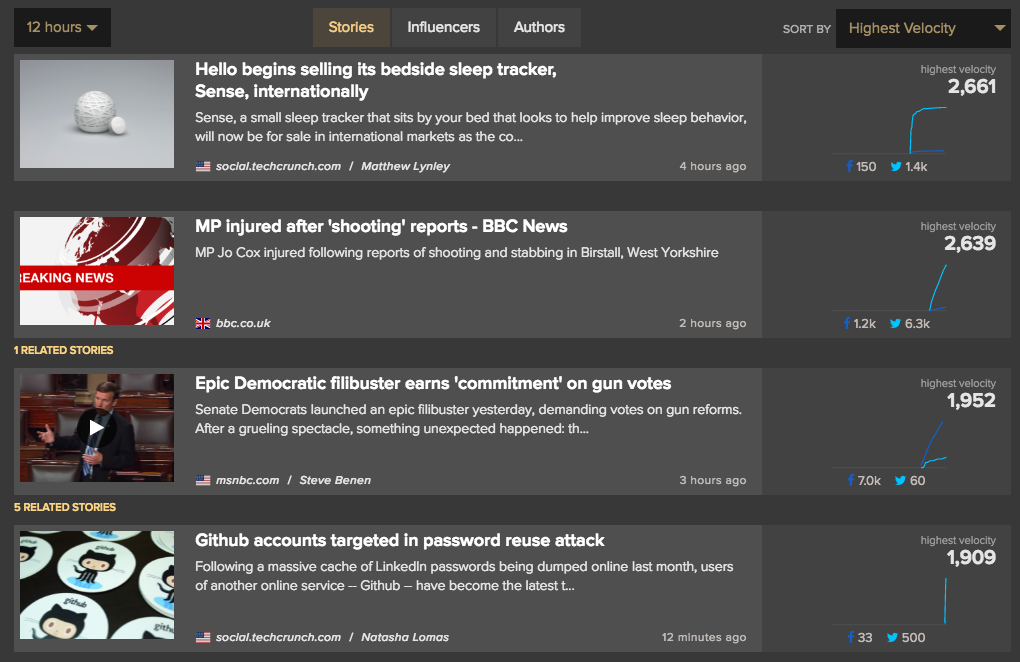Open the Github password reuse attack headline
The height and width of the screenshot is (662, 1020).
[400, 541]
